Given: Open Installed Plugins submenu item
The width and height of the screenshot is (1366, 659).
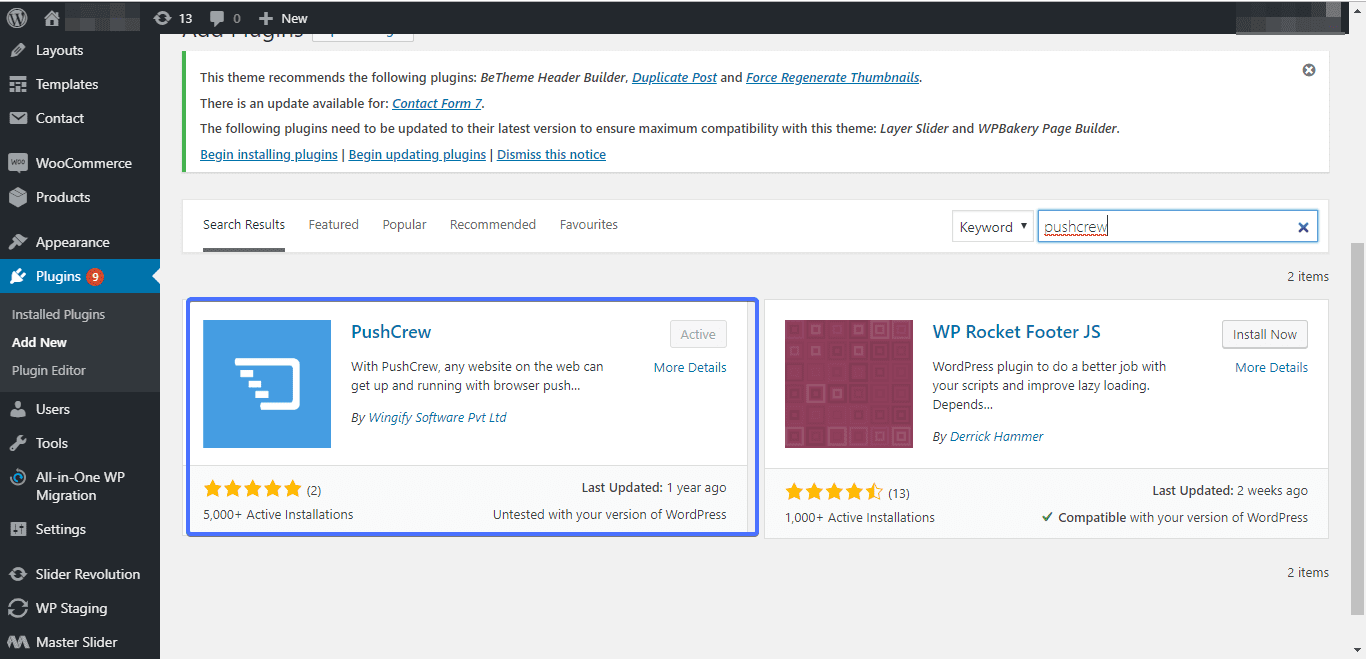Looking at the screenshot, I should pyautogui.click(x=58, y=314).
